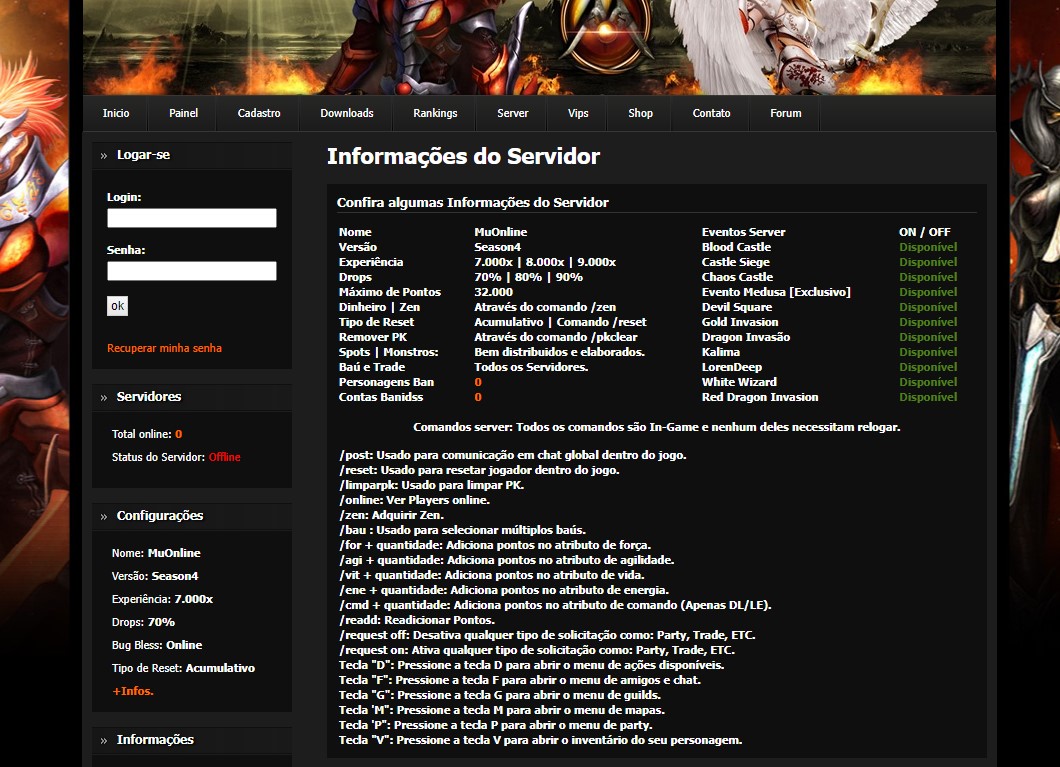Select the Contas Banidss count '0'
This screenshot has width=1060, height=767.
tap(478, 397)
